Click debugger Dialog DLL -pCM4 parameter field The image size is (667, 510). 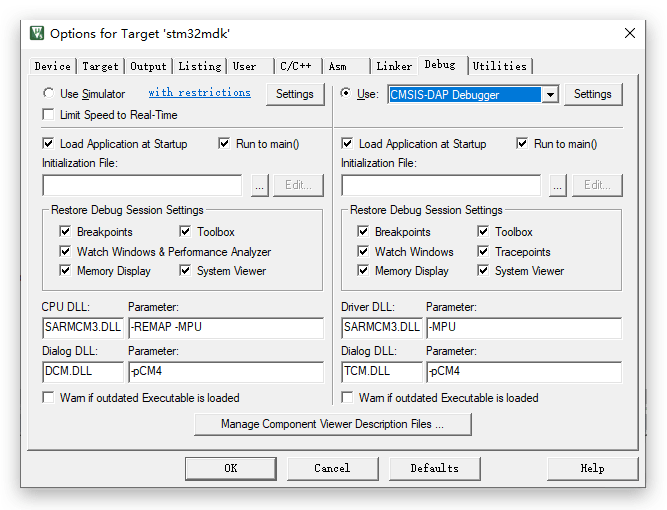(524, 372)
